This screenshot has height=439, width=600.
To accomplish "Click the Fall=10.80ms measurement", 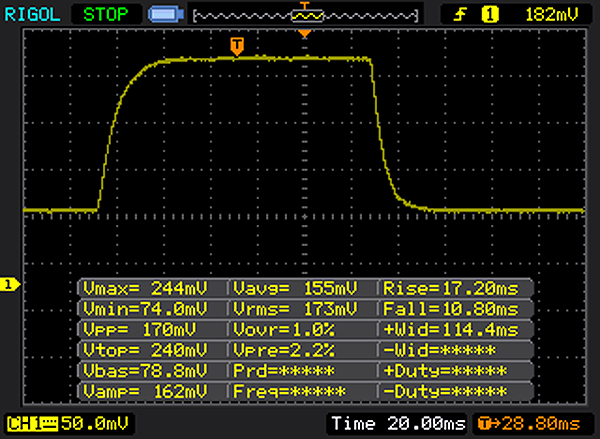I will tap(451, 309).
